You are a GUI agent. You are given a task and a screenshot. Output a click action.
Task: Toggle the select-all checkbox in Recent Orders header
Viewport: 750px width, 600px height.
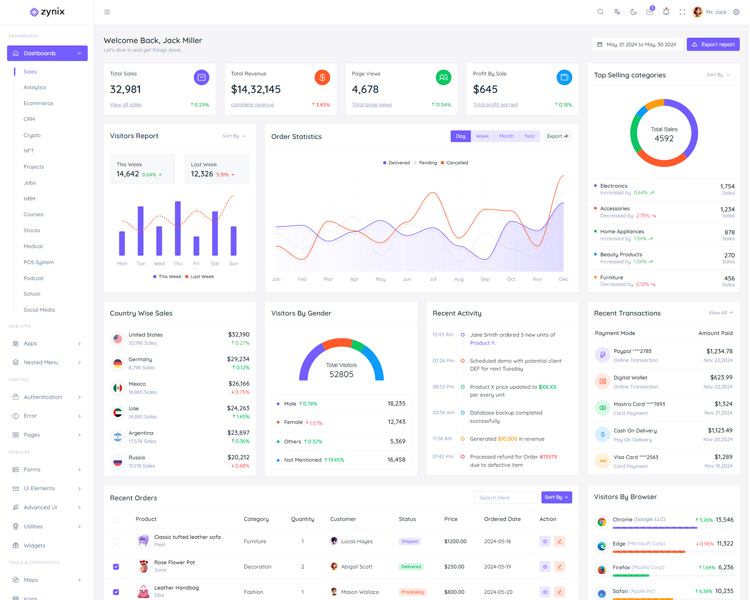point(116,519)
